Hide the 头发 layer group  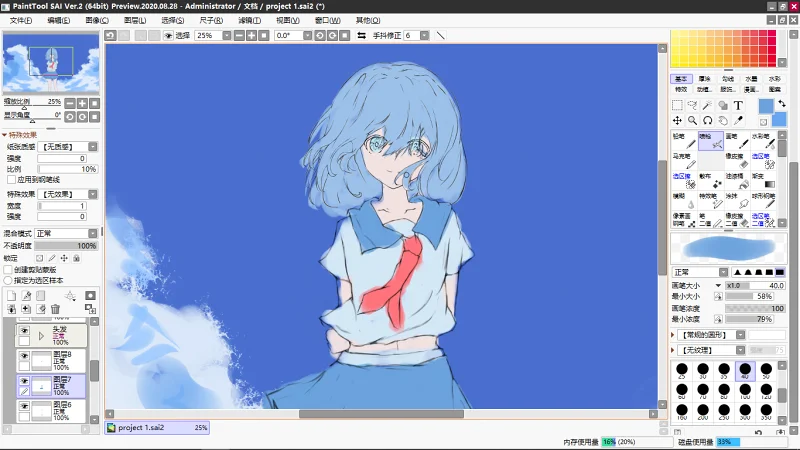24,331
